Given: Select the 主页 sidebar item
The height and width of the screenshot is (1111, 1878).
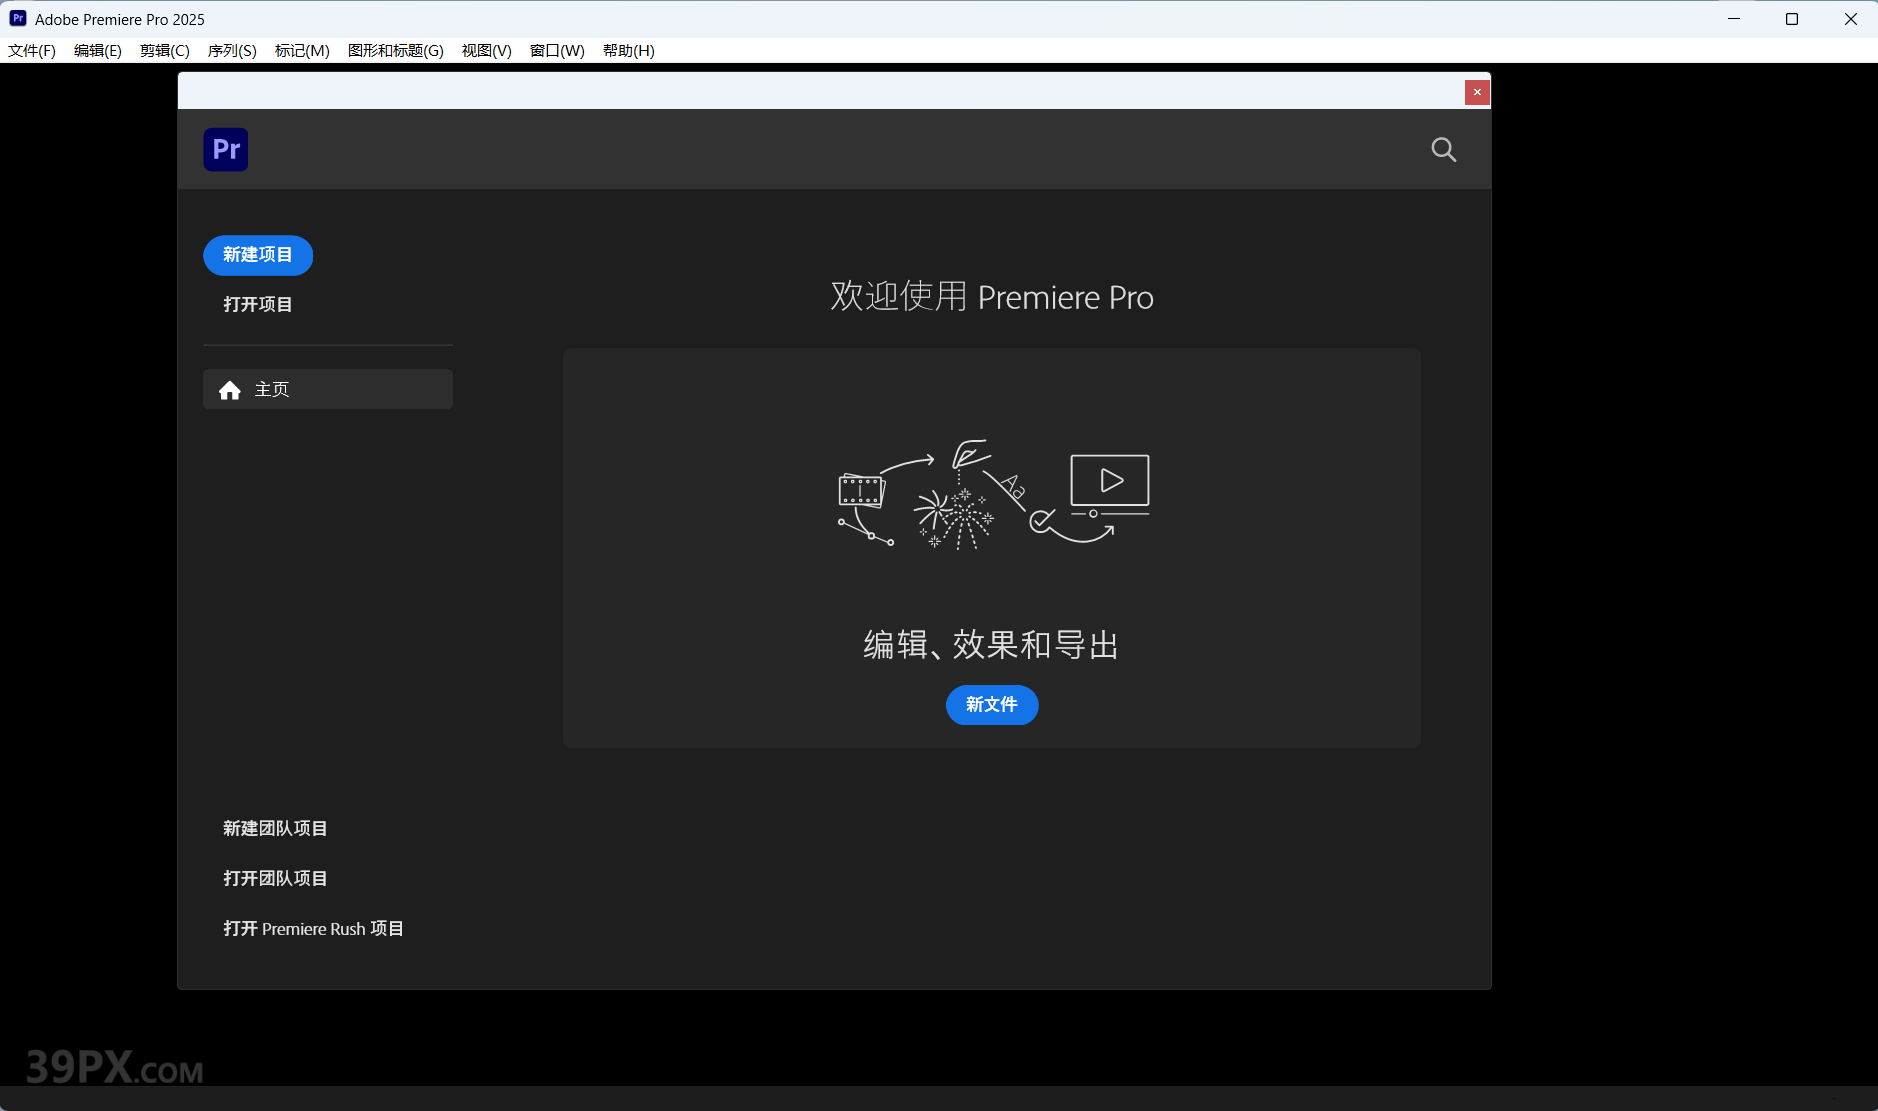Looking at the screenshot, I should 327,389.
